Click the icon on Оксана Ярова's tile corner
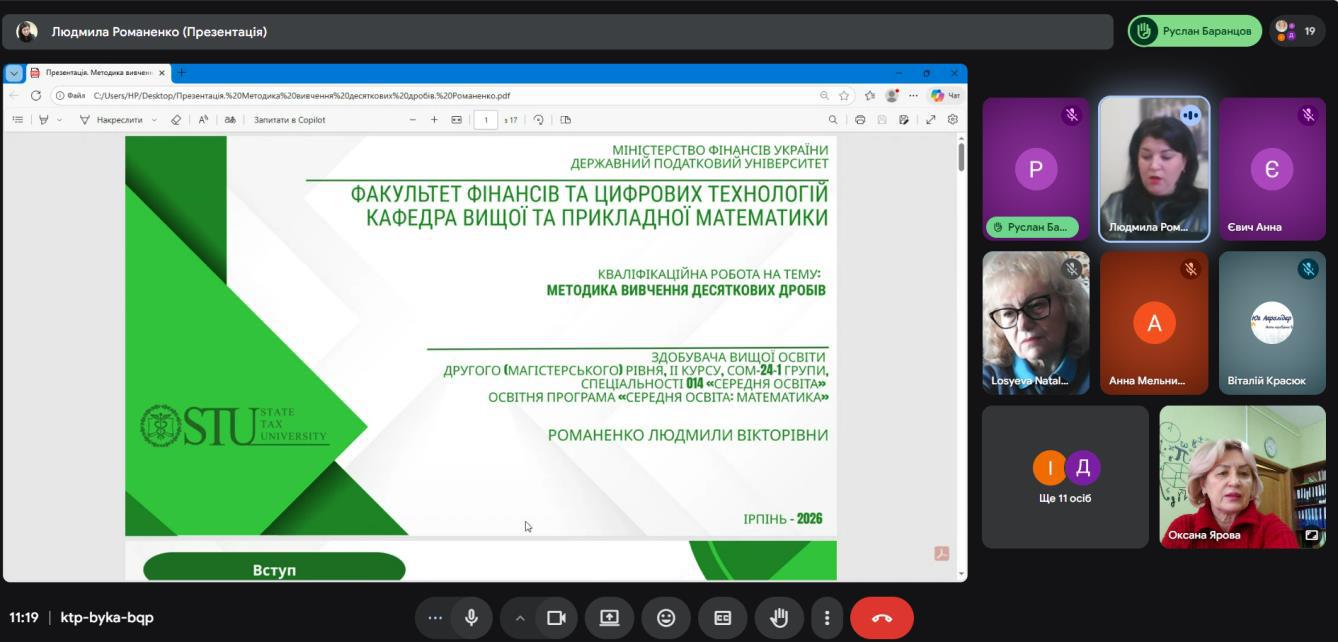This screenshot has width=1338, height=642. pyautogui.click(x=1311, y=535)
